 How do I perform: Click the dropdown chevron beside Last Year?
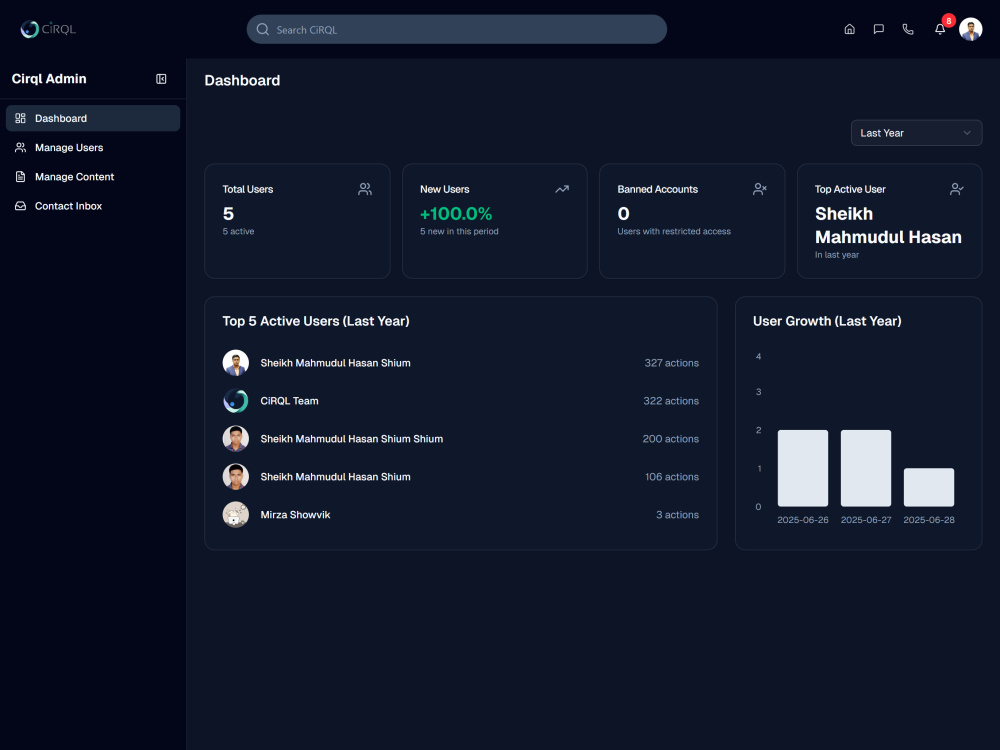pos(967,133)
